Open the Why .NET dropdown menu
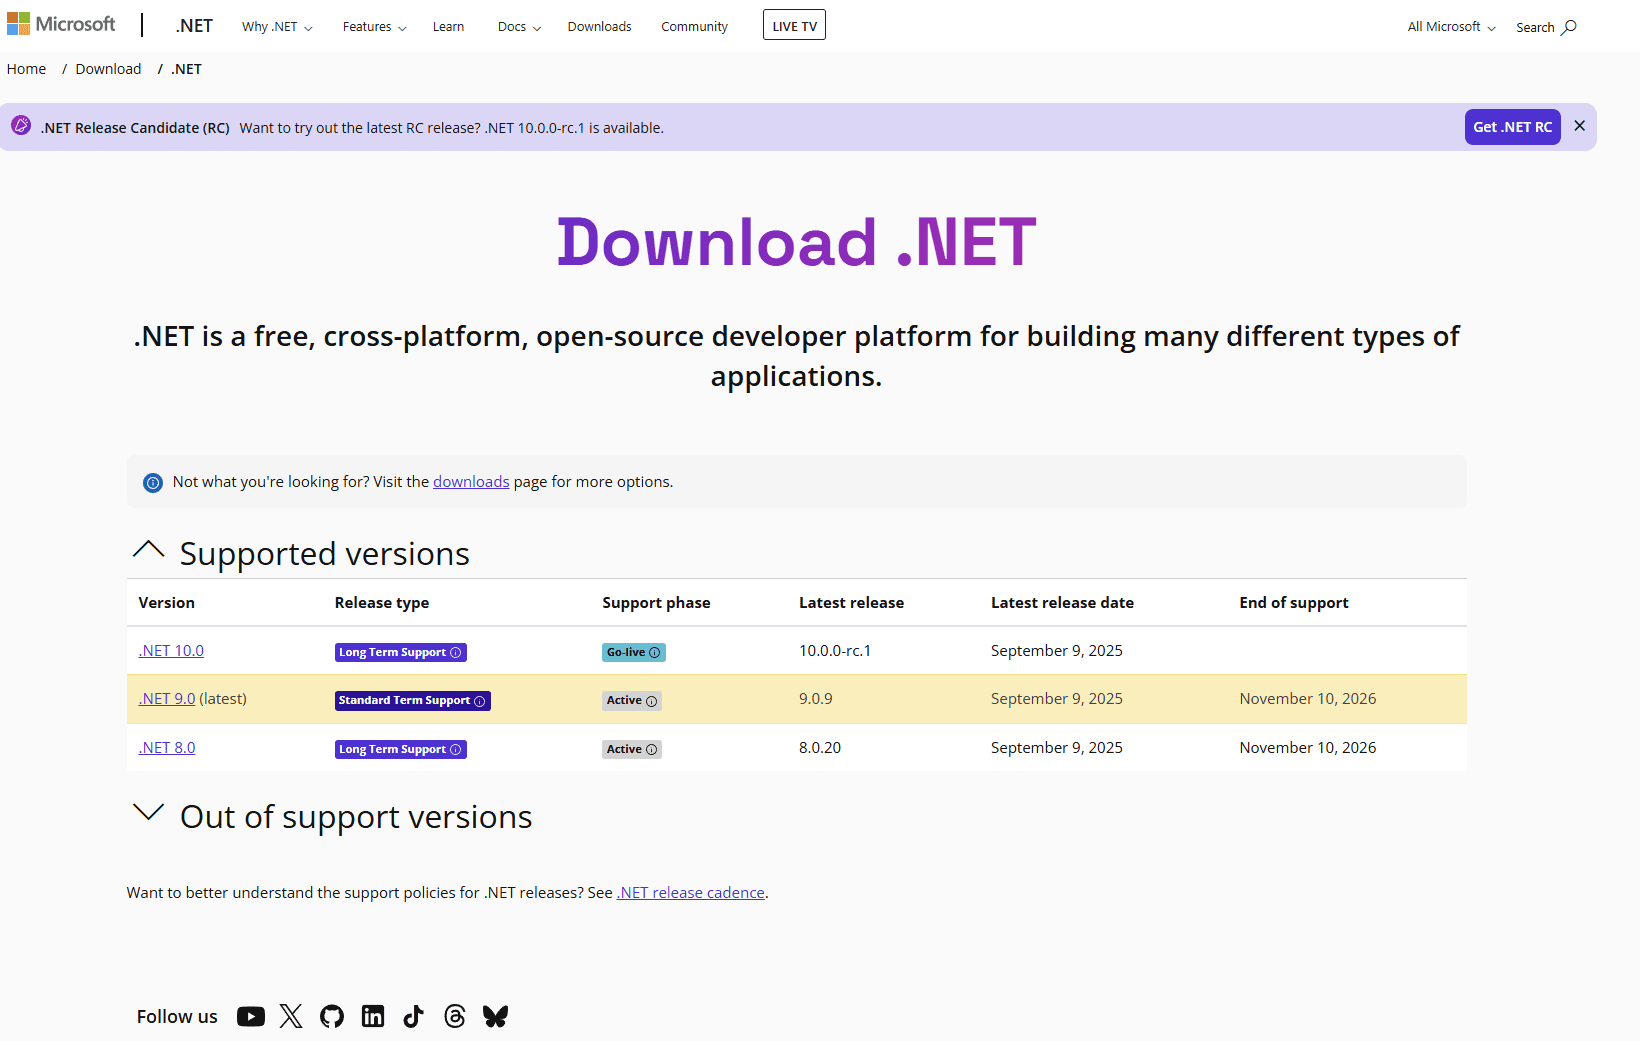The width and height of the screenshot is (1640, 1041). click(277, 27)
